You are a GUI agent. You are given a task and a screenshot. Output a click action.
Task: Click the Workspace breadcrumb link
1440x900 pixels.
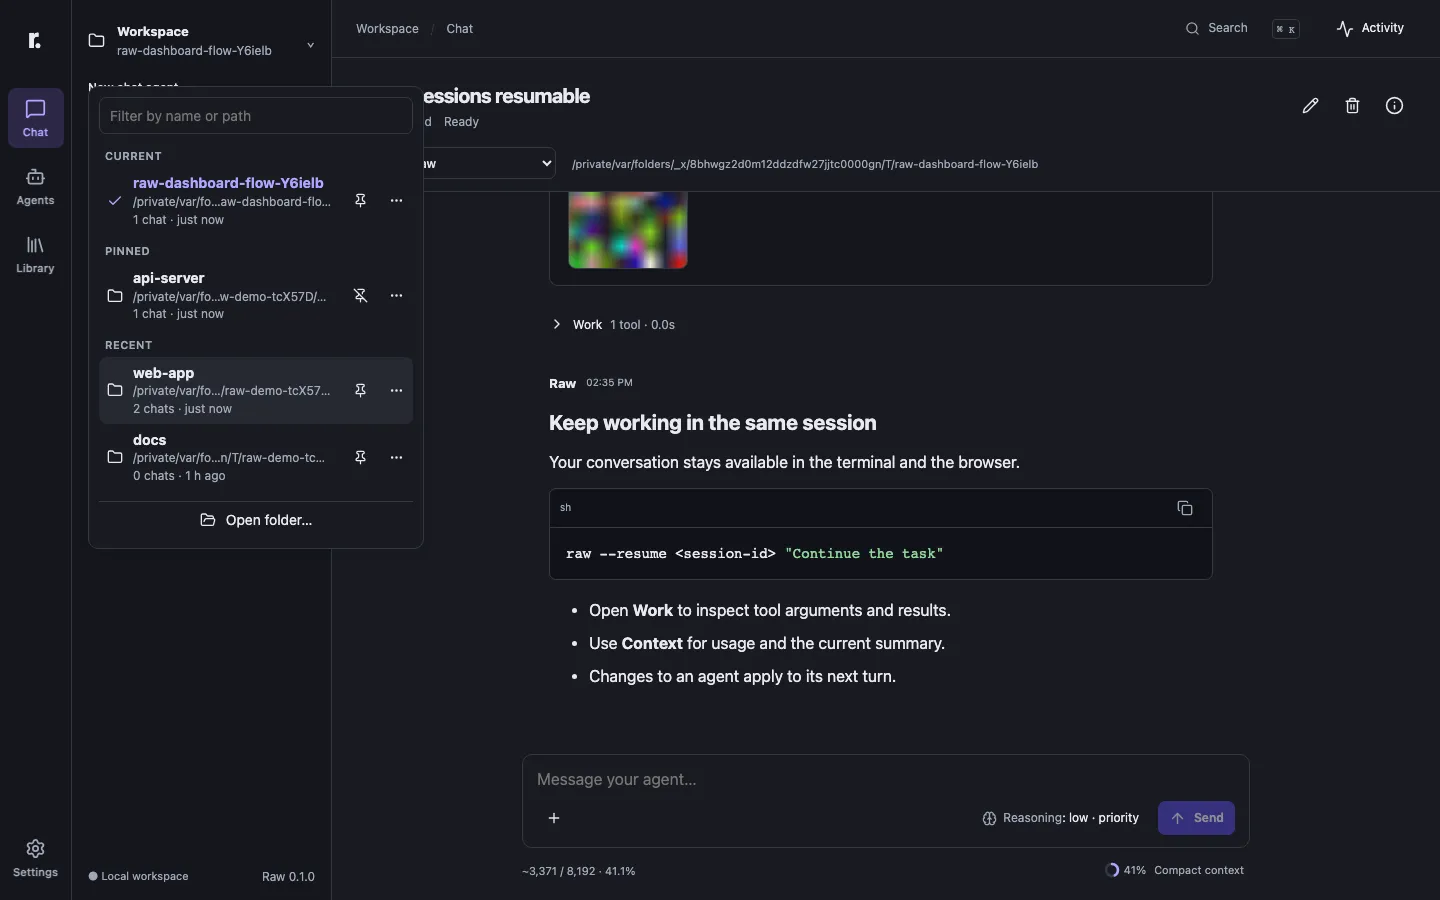tap(387, 29)
